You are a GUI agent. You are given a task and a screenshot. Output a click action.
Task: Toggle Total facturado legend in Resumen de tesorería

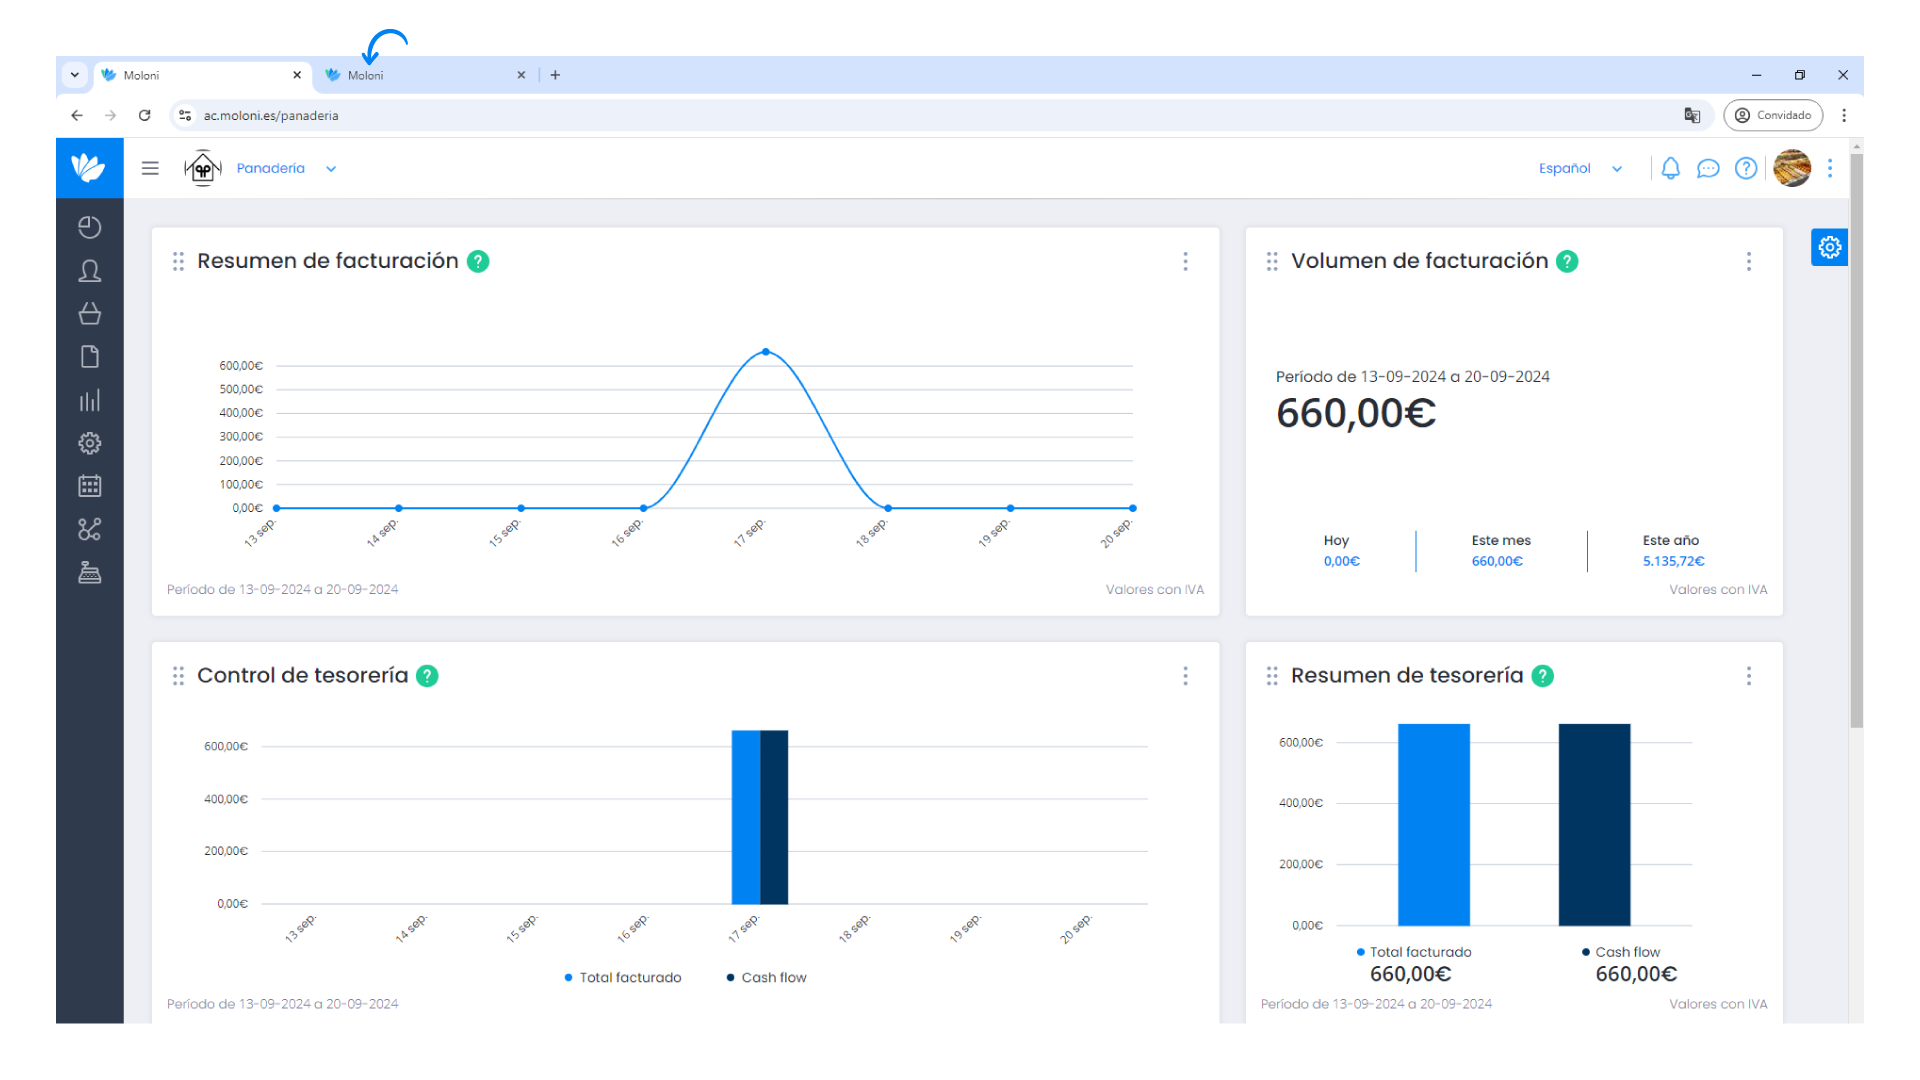[x=1414, y=952]
